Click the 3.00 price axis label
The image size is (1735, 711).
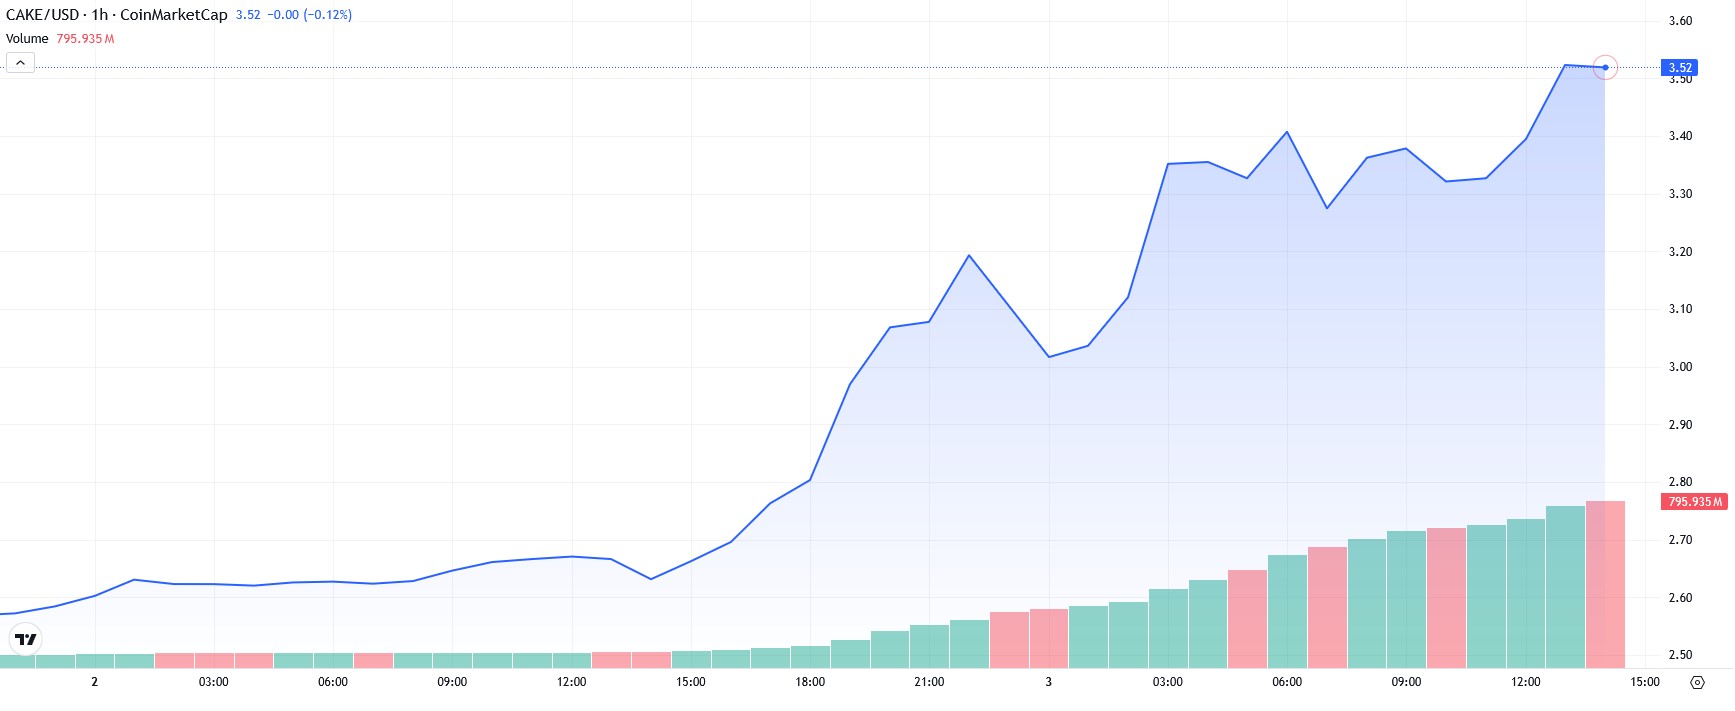(x=1680, y=367)
